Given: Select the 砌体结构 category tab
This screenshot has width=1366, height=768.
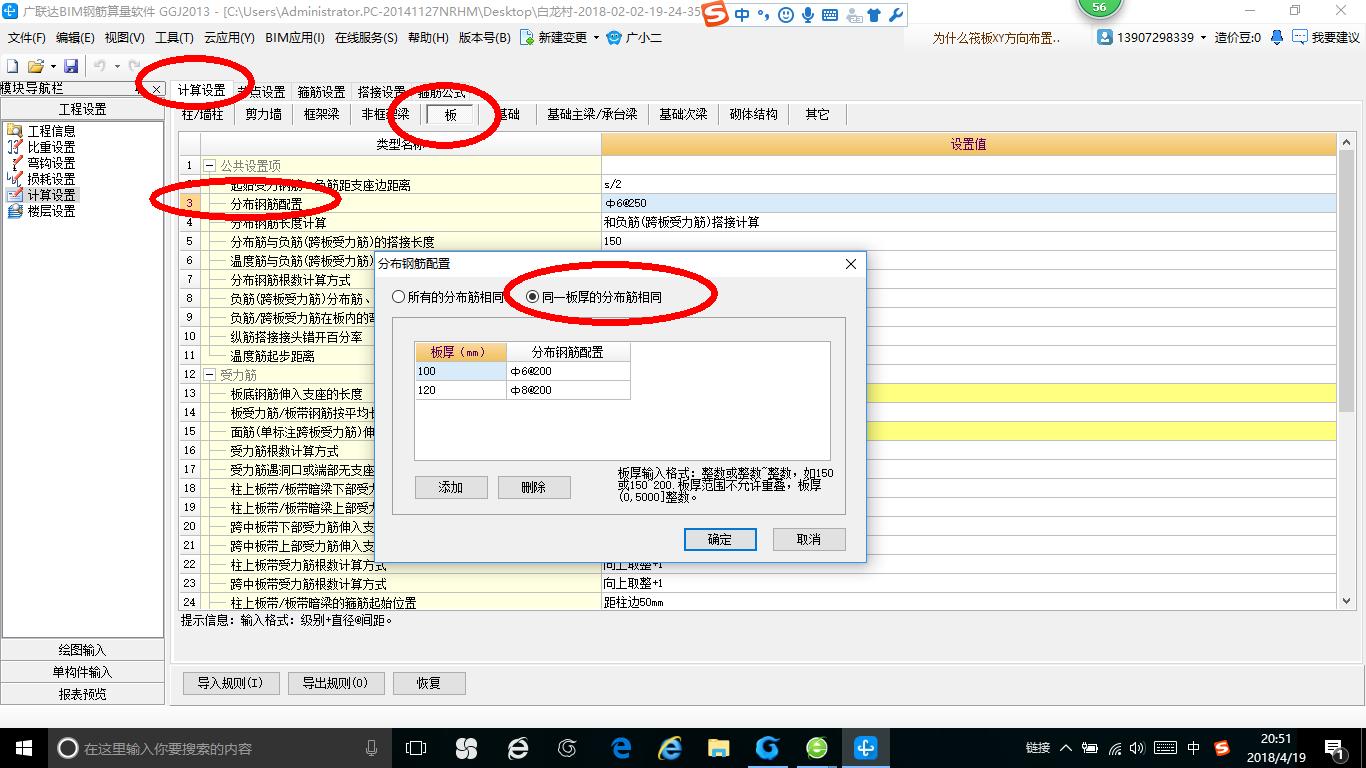Looking at the screenshot, I should click(753, 114).
